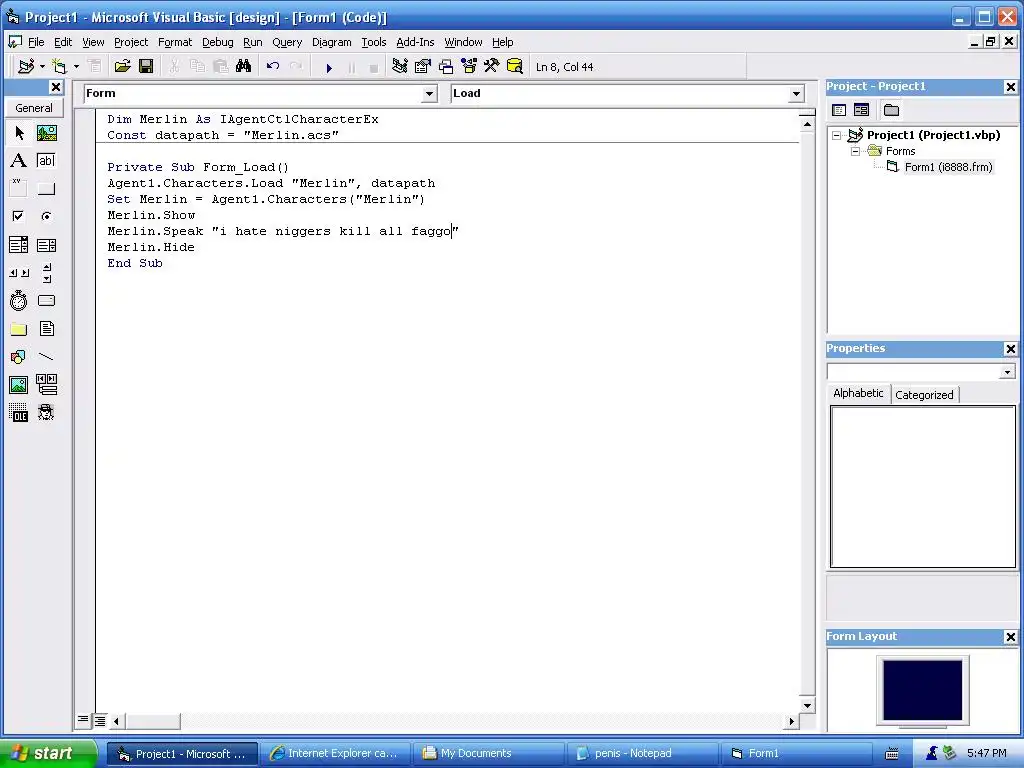The height and width of the screenshot is (768, 1024).
Task: Select the CommandButton control in the toolbox
Action: [x=46, y=189]
